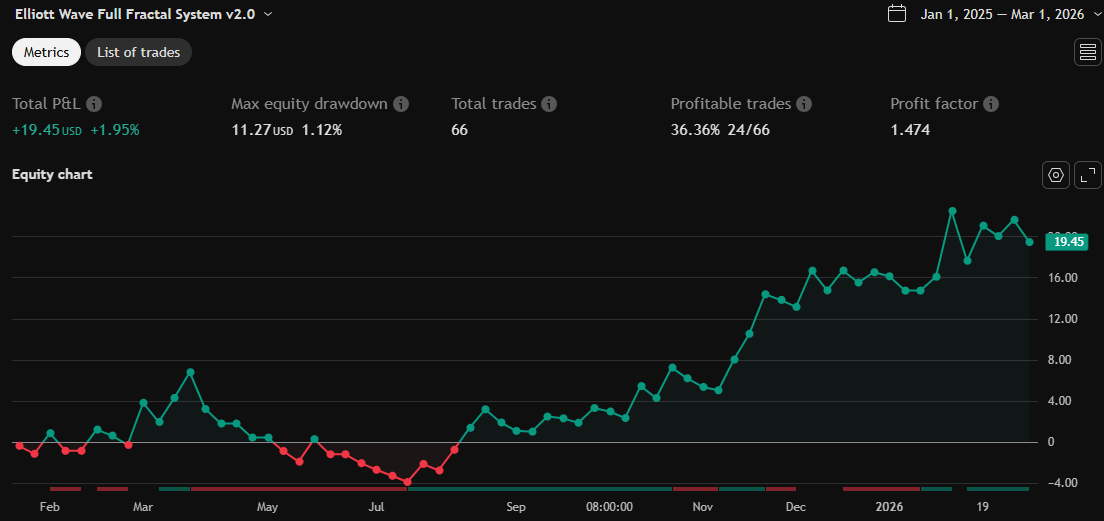The width and height of the screenshot is (1104, 521).
Task: Open the List of trades tab
Action: click(138, 52)
